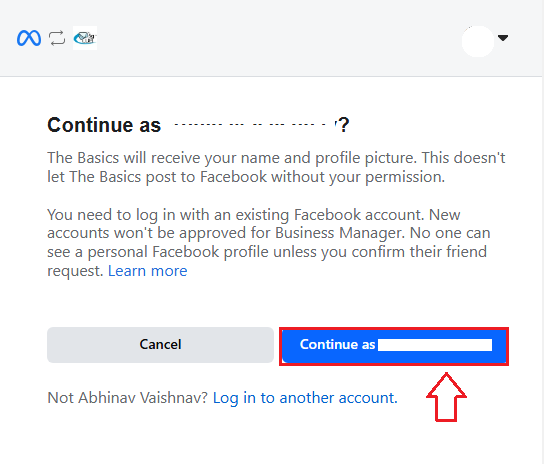Click the Not Abhinav Vaishnav? text

coord(127,398)
